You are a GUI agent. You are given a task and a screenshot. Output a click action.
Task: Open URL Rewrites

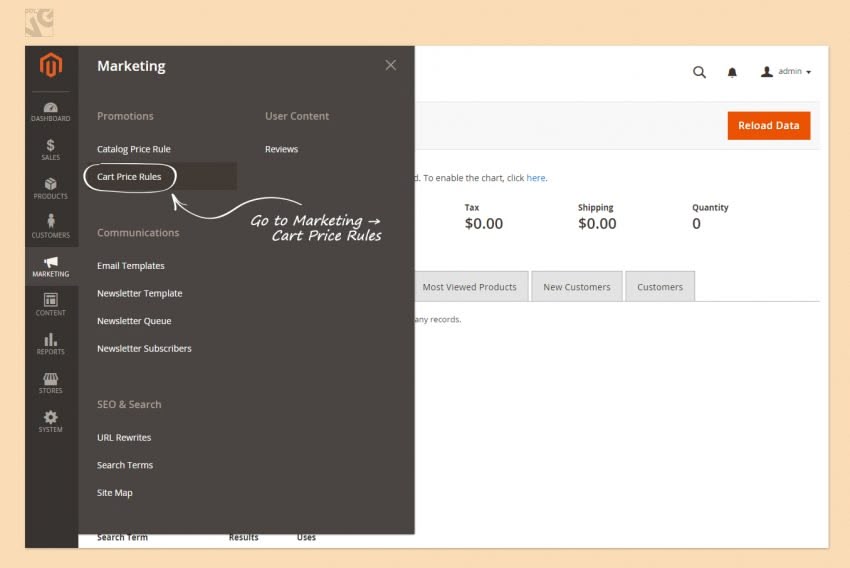click(x=124, y=437)
